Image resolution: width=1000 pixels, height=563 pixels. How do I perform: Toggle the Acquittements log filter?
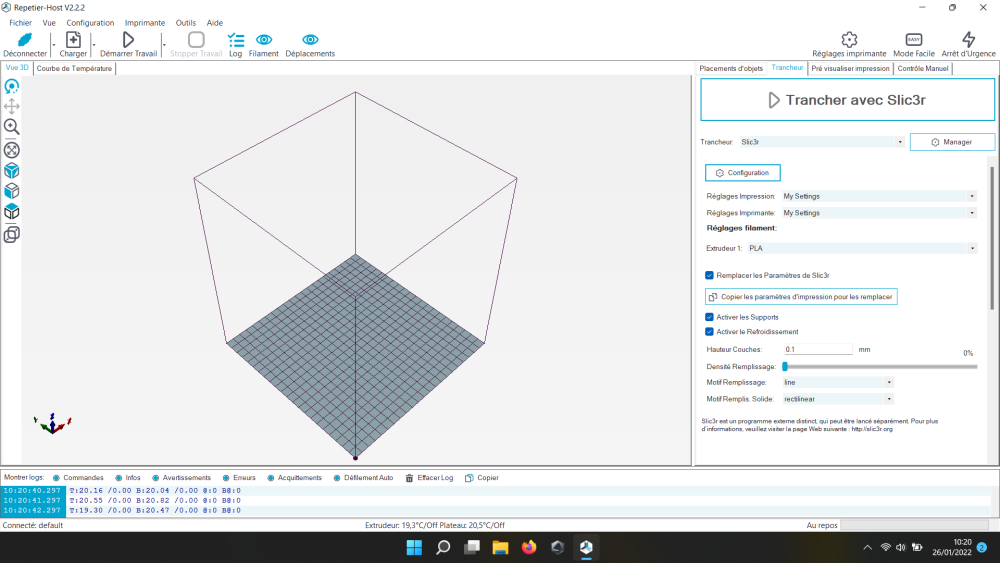pos(294,478)
